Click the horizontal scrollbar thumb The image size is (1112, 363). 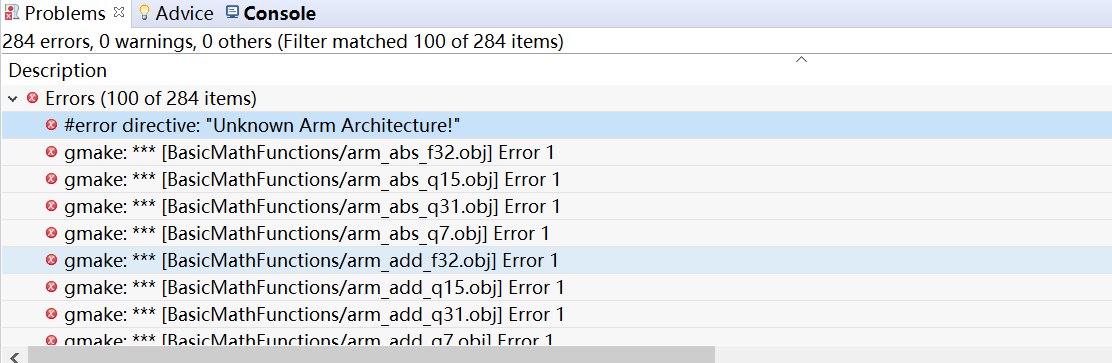coord(371,354)
